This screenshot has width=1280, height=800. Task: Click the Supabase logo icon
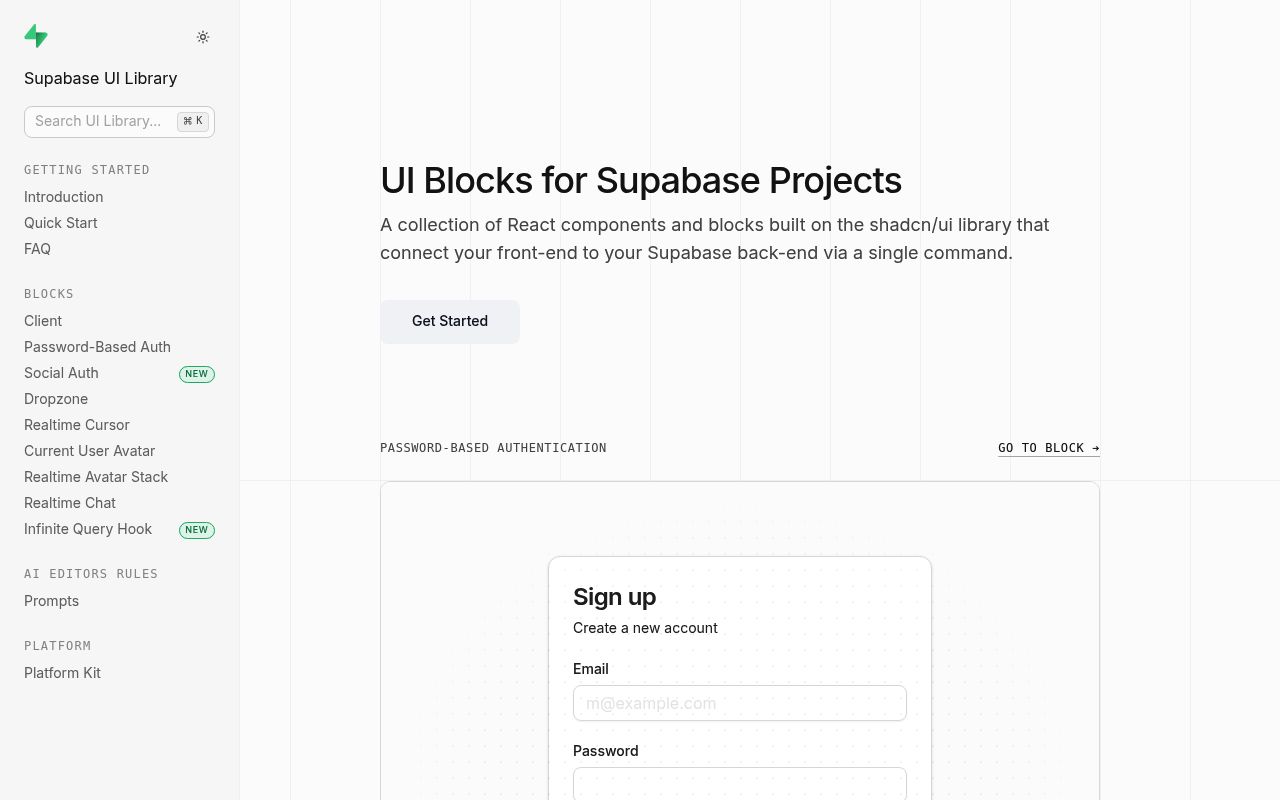pyautogui.click(x=36, y=36)
